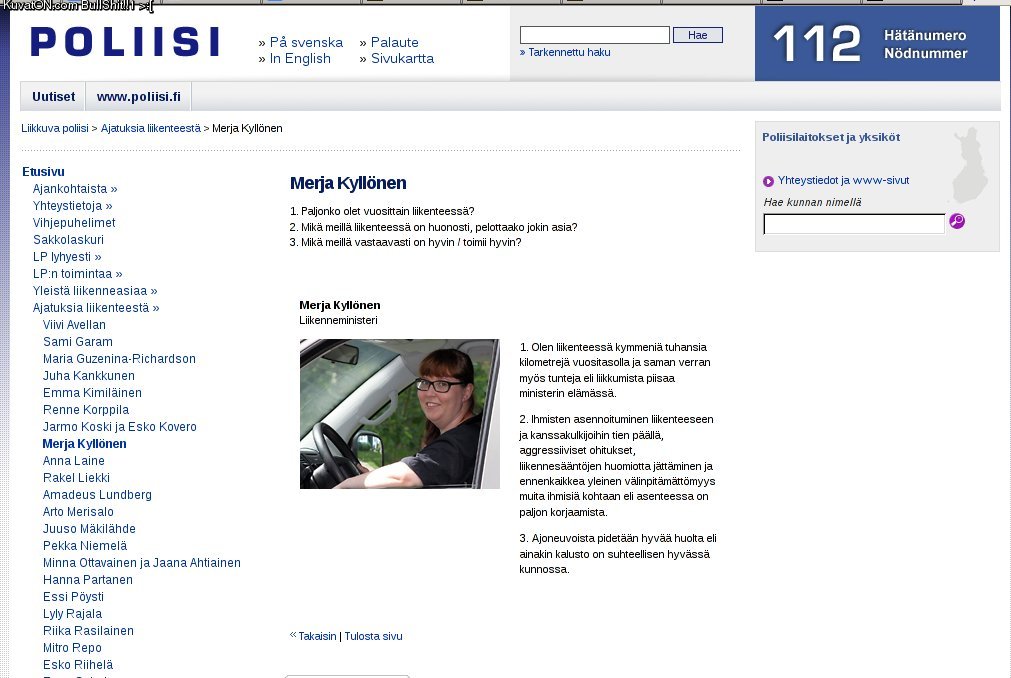Expand the Yhteystietoja section
The width and height of the screenshot is (1011, 678).
point(72,206)
